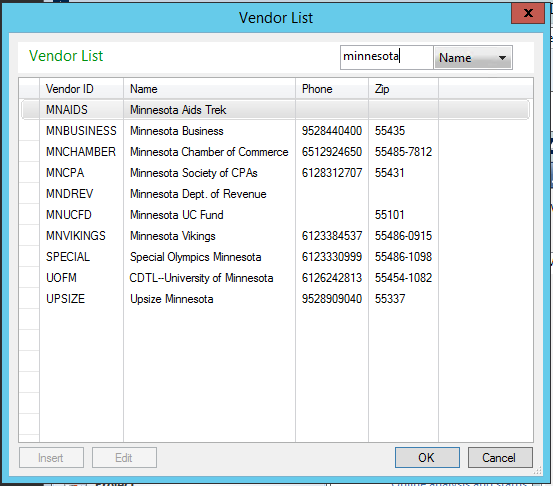Click phone number 9528440400

332,131
